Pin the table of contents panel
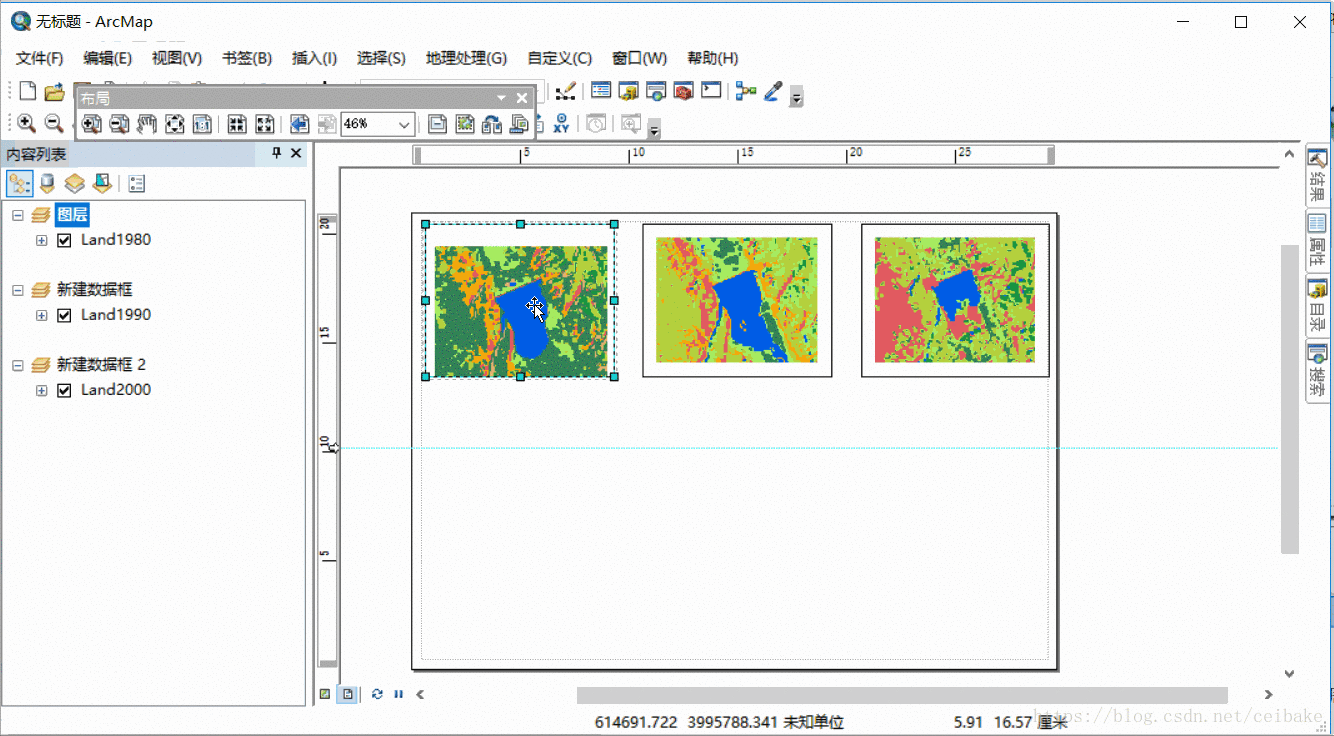 (277, 153)
